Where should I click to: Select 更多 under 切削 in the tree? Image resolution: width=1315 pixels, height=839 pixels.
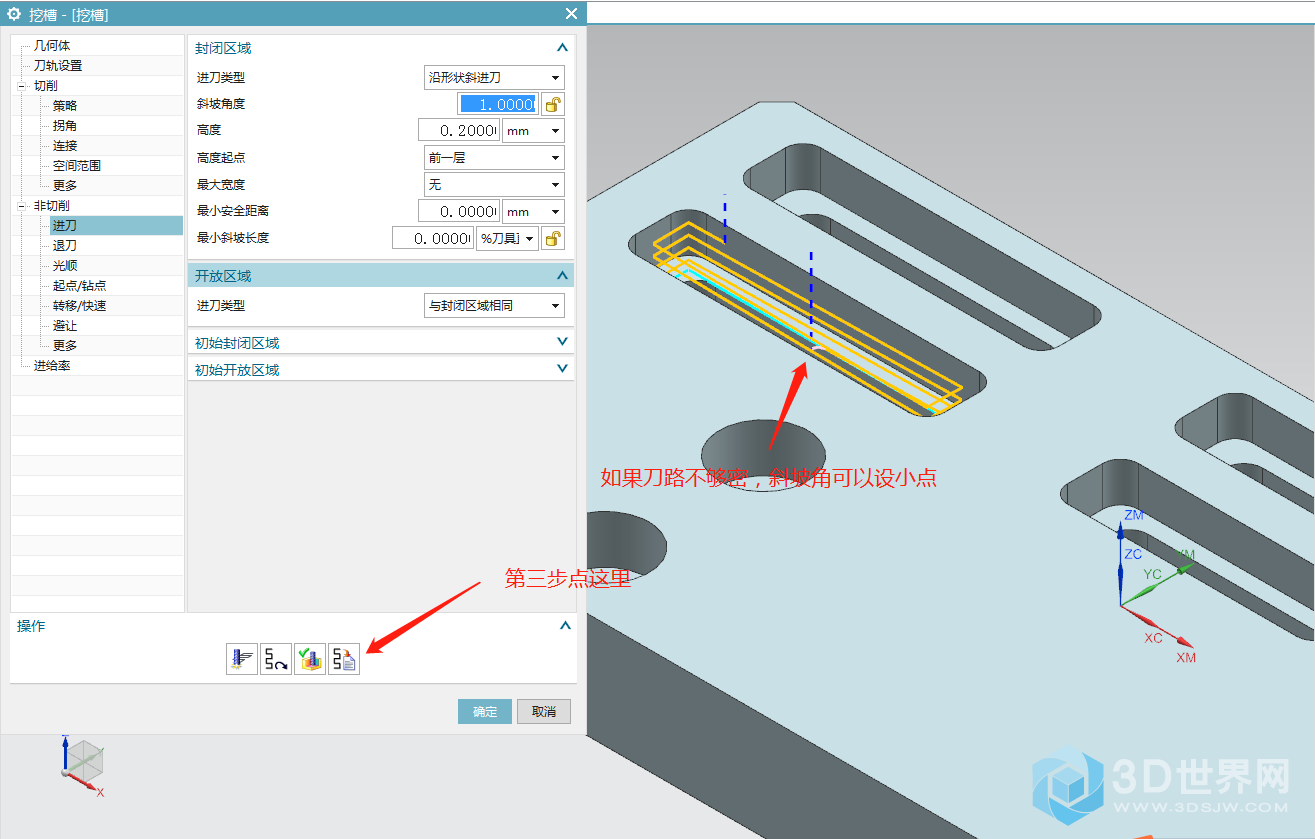[x=65, y=186]
